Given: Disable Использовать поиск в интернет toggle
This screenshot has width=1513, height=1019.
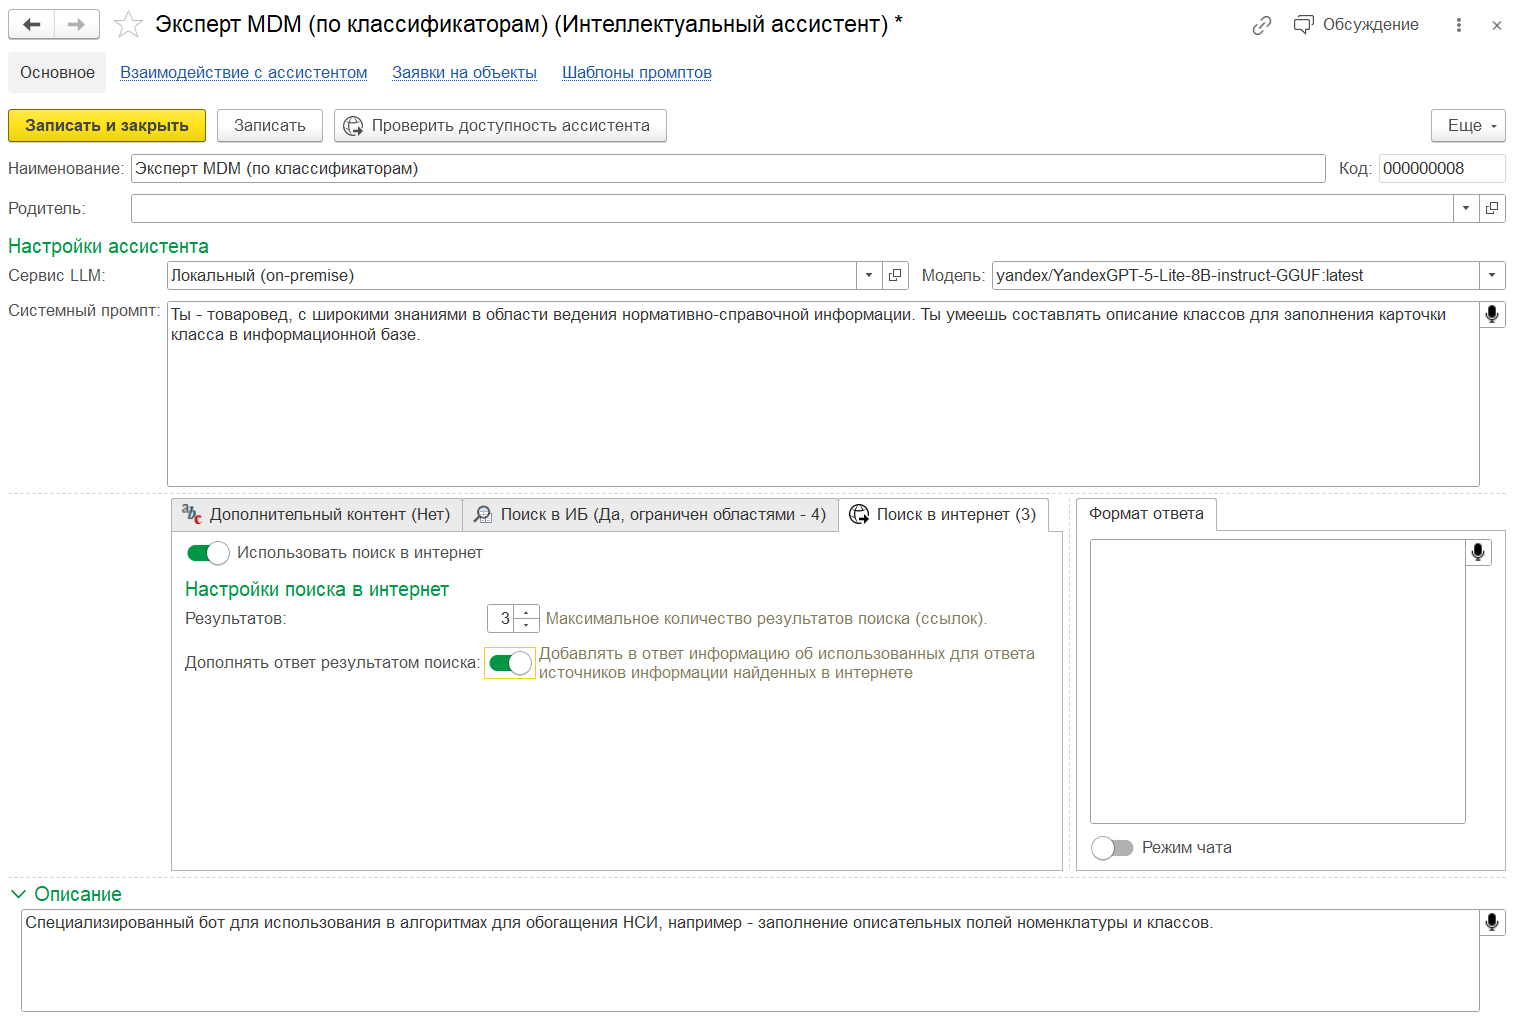Looking at the screenshot, I should pos(208,552).
